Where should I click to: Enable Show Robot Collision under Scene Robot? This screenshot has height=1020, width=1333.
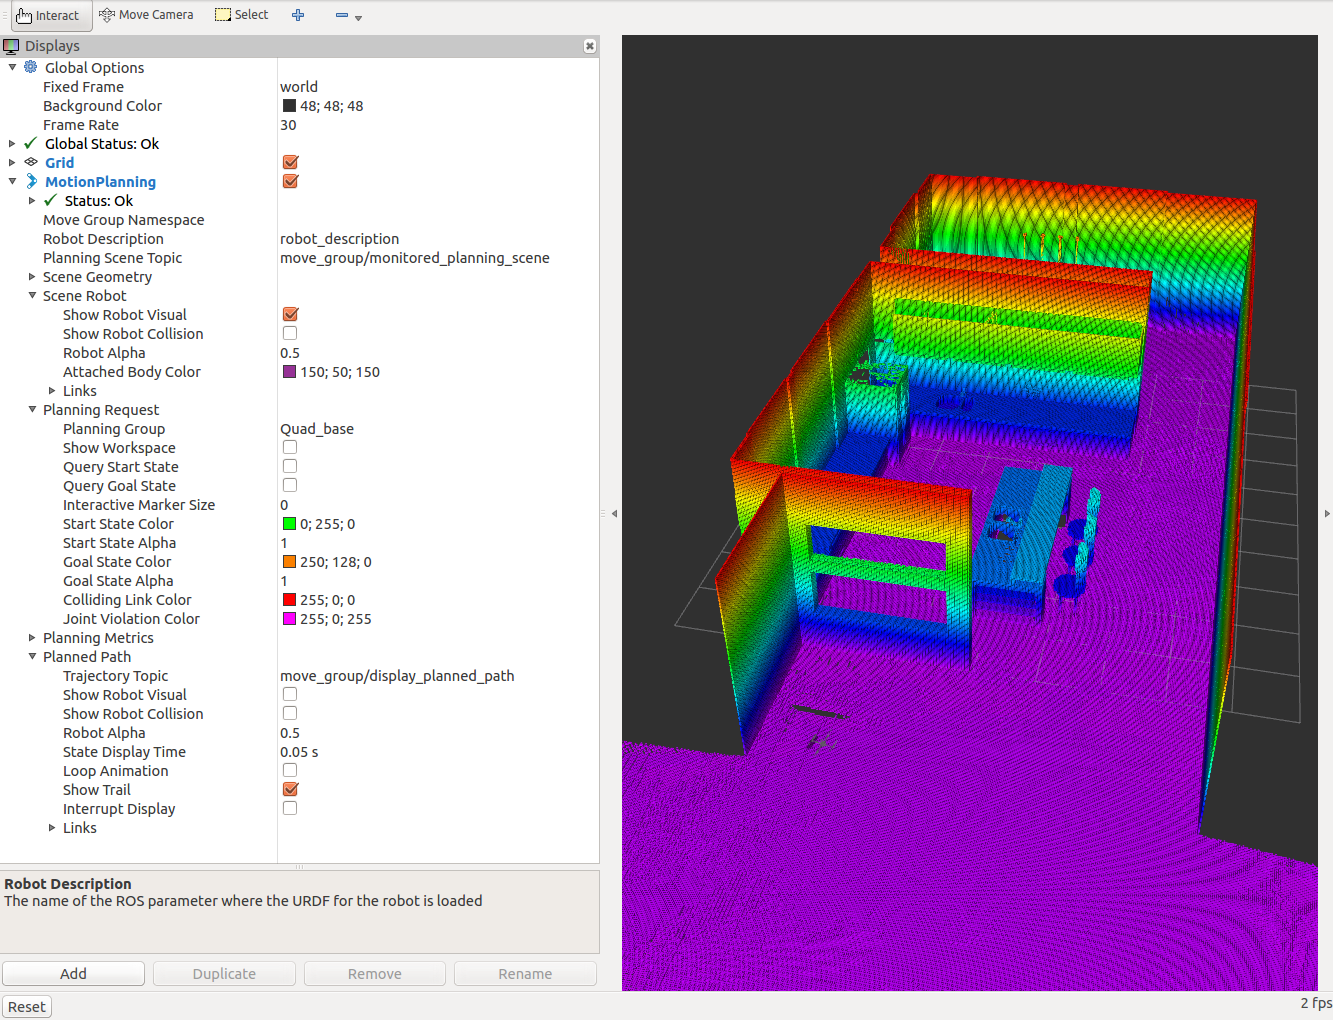point(289,332)
